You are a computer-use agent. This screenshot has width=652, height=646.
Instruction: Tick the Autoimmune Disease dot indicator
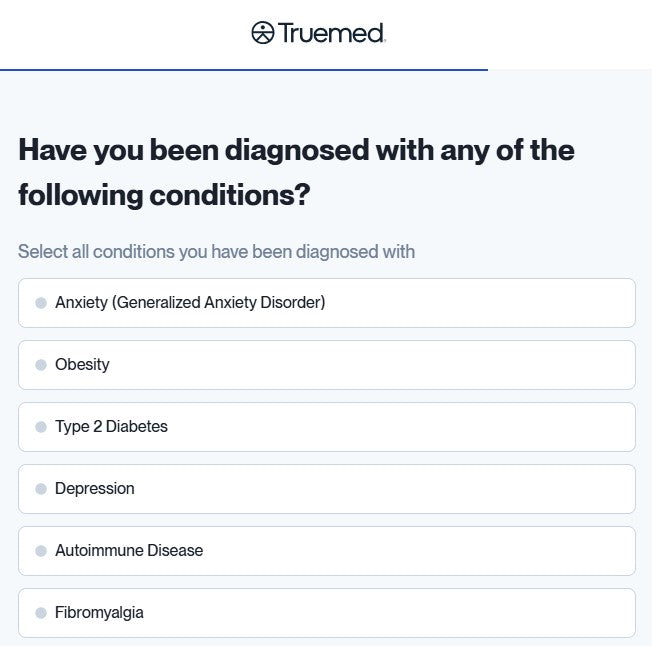click(x=41, y=551)
